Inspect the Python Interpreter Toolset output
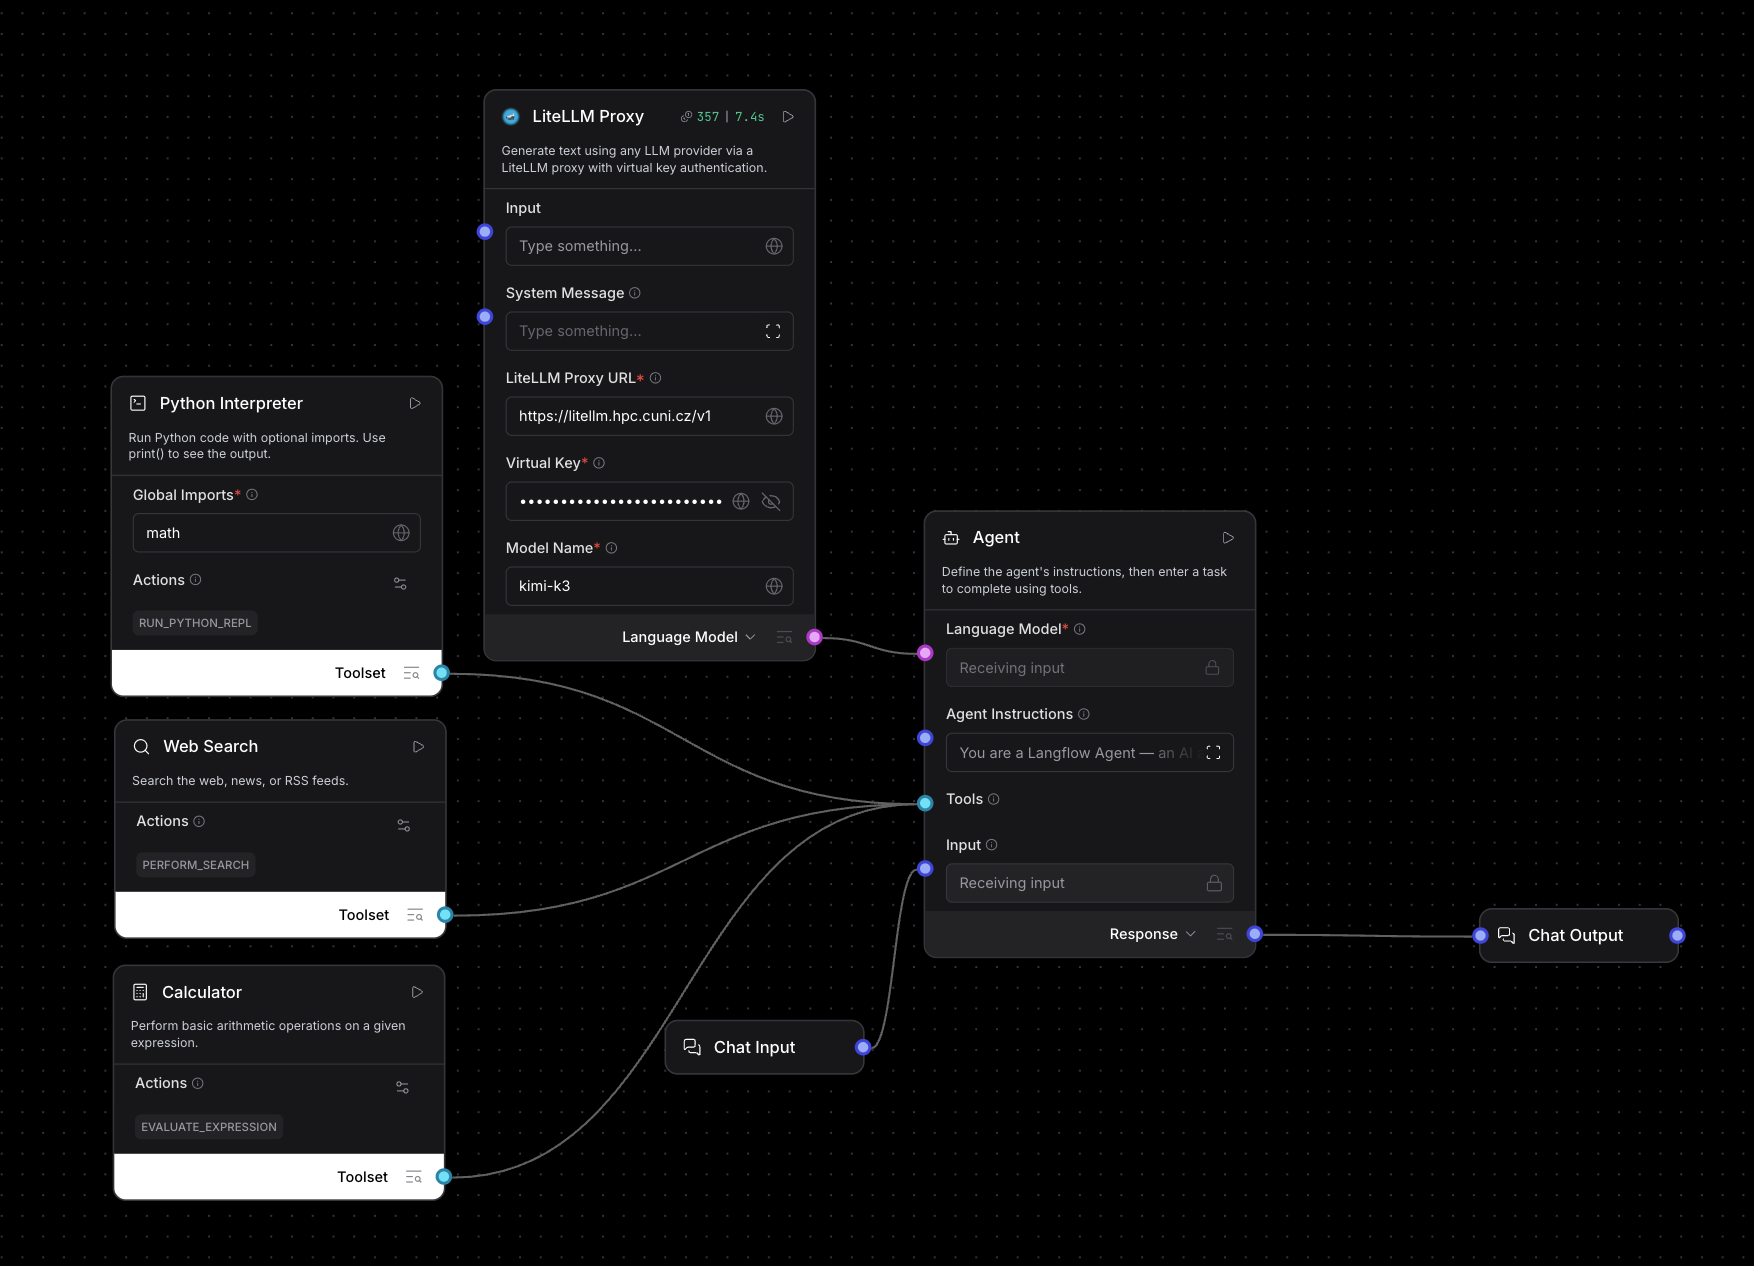Viewport: 1754px width, 1266px height. [411, 673]
